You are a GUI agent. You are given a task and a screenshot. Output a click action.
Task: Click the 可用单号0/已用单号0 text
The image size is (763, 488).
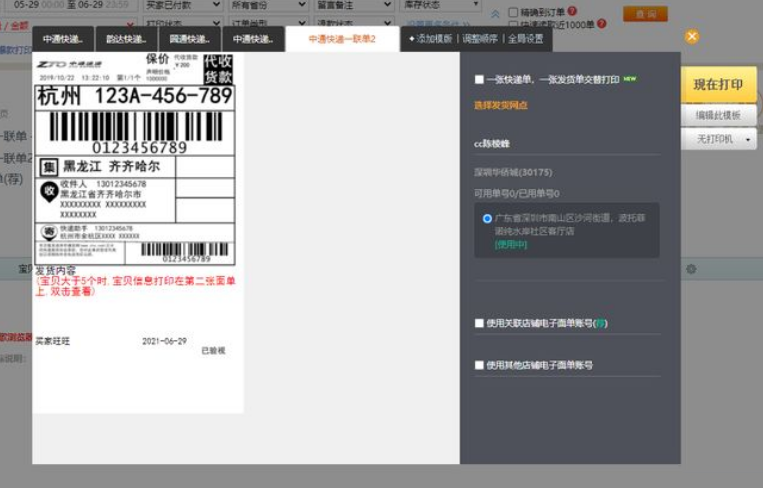click(x=517, y=194)
